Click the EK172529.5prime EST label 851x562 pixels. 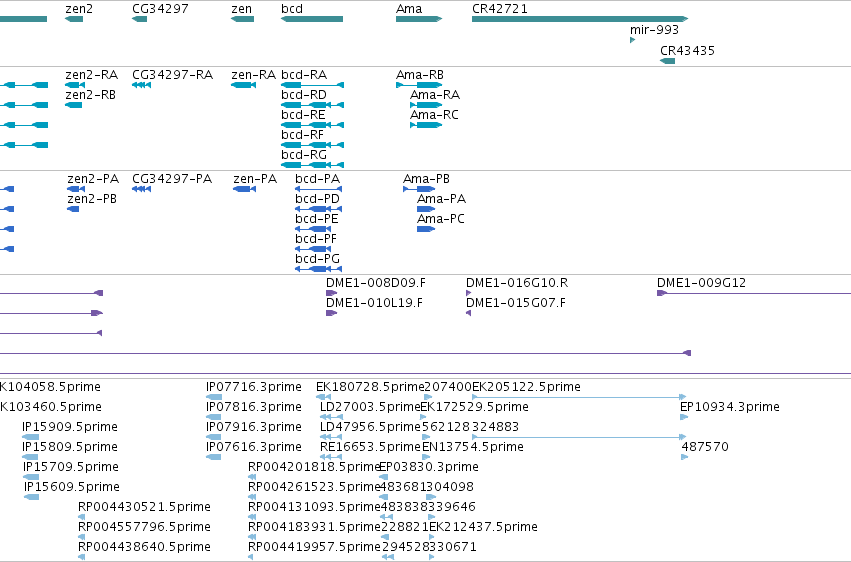pyautogui.click(x=474, y=407)
